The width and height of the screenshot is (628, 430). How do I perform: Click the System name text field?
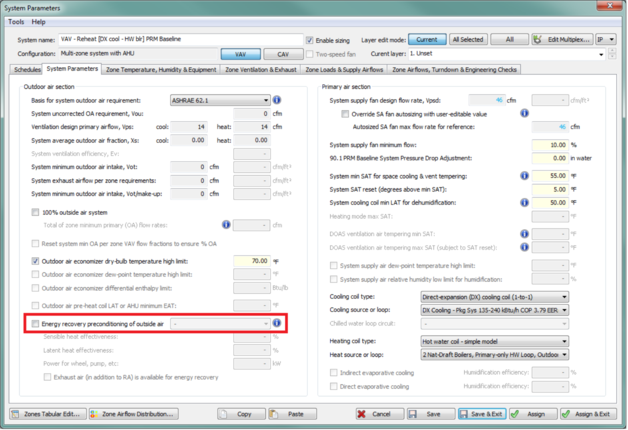pos(180,39)
